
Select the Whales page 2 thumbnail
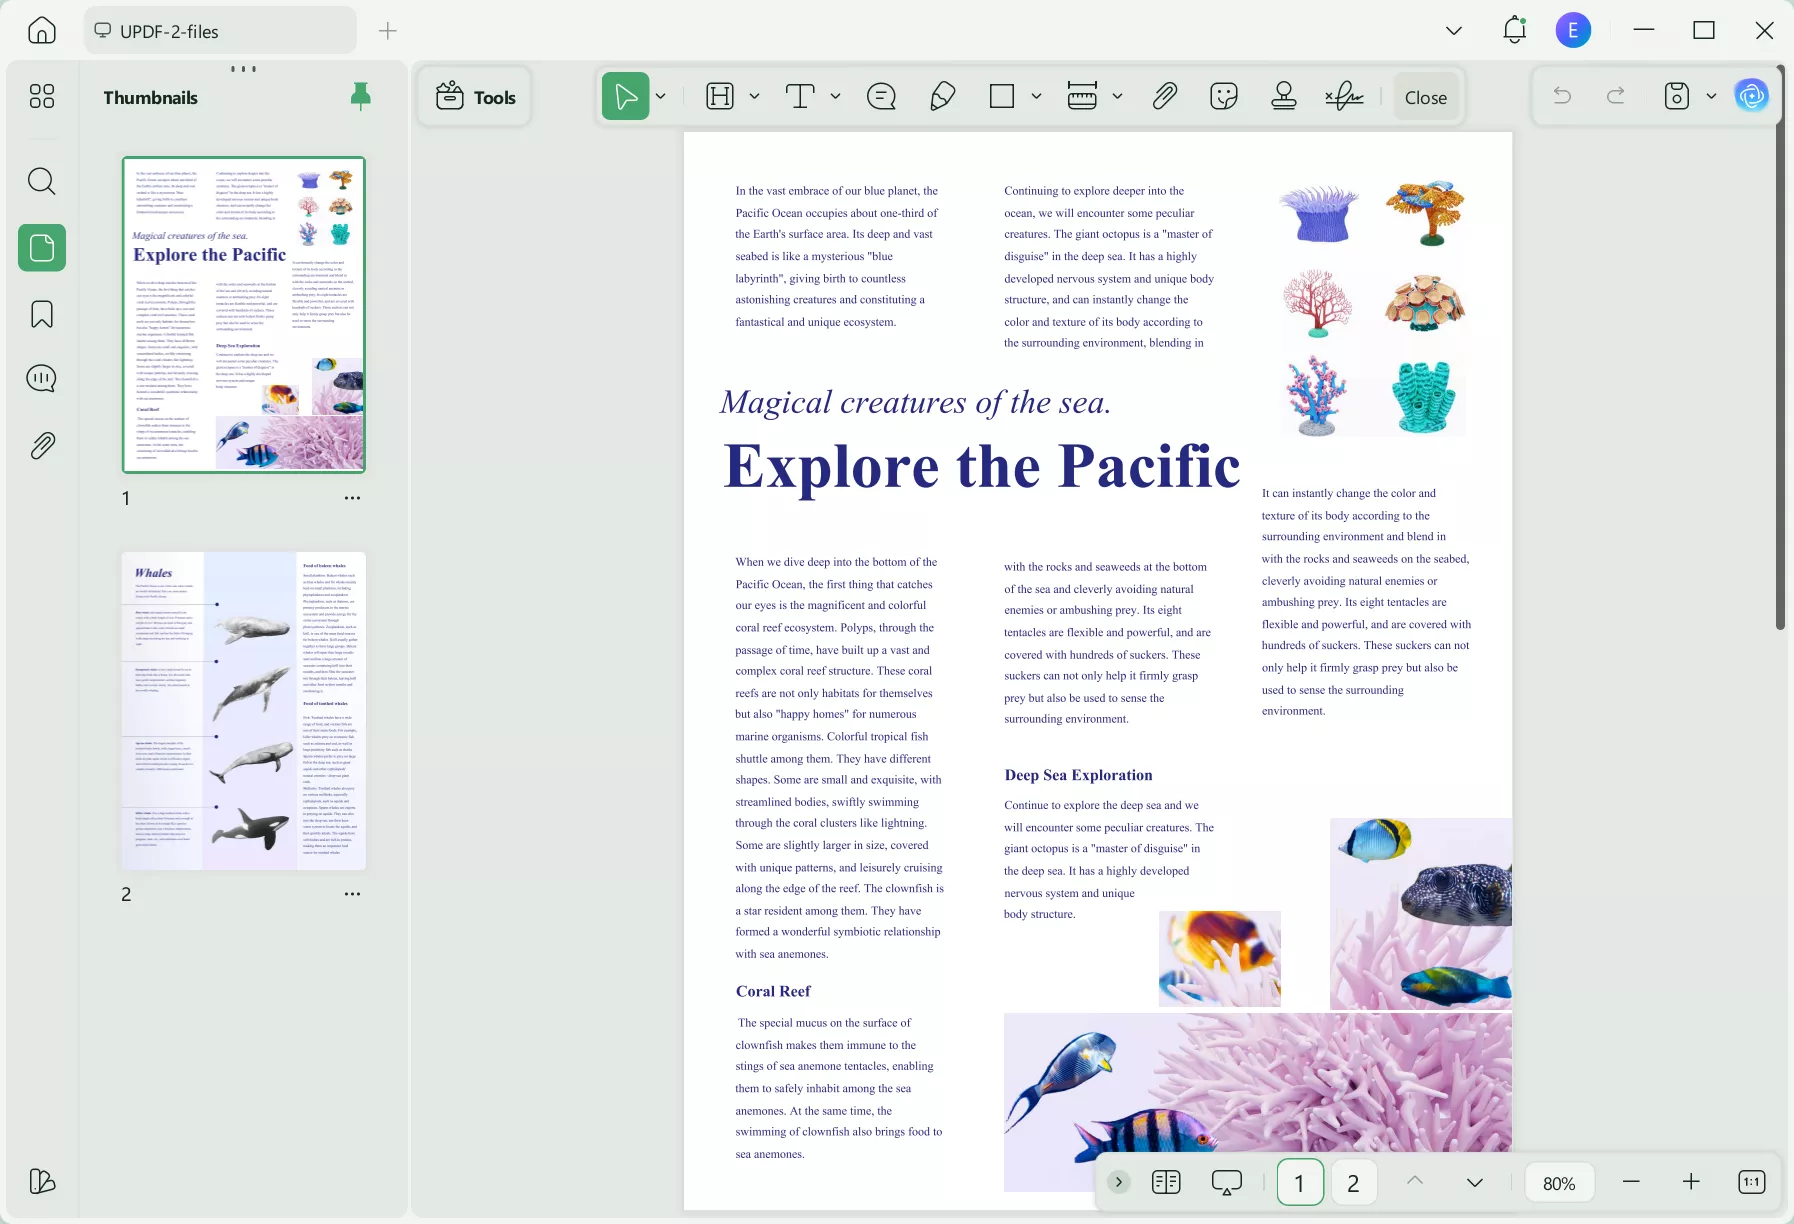[x=244, y=711]
